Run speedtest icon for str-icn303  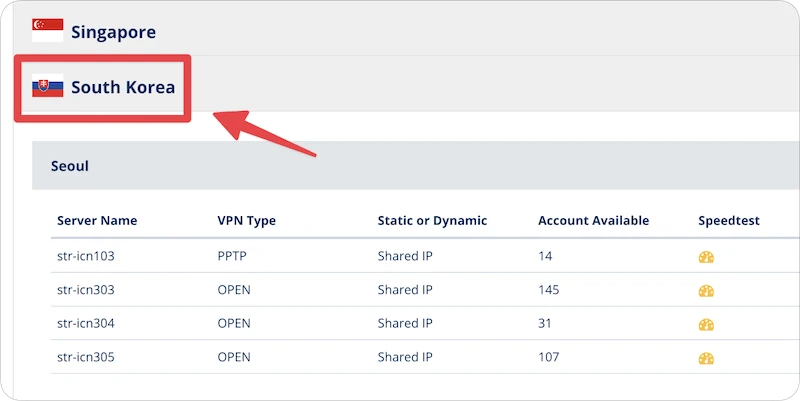click(706, 291)
